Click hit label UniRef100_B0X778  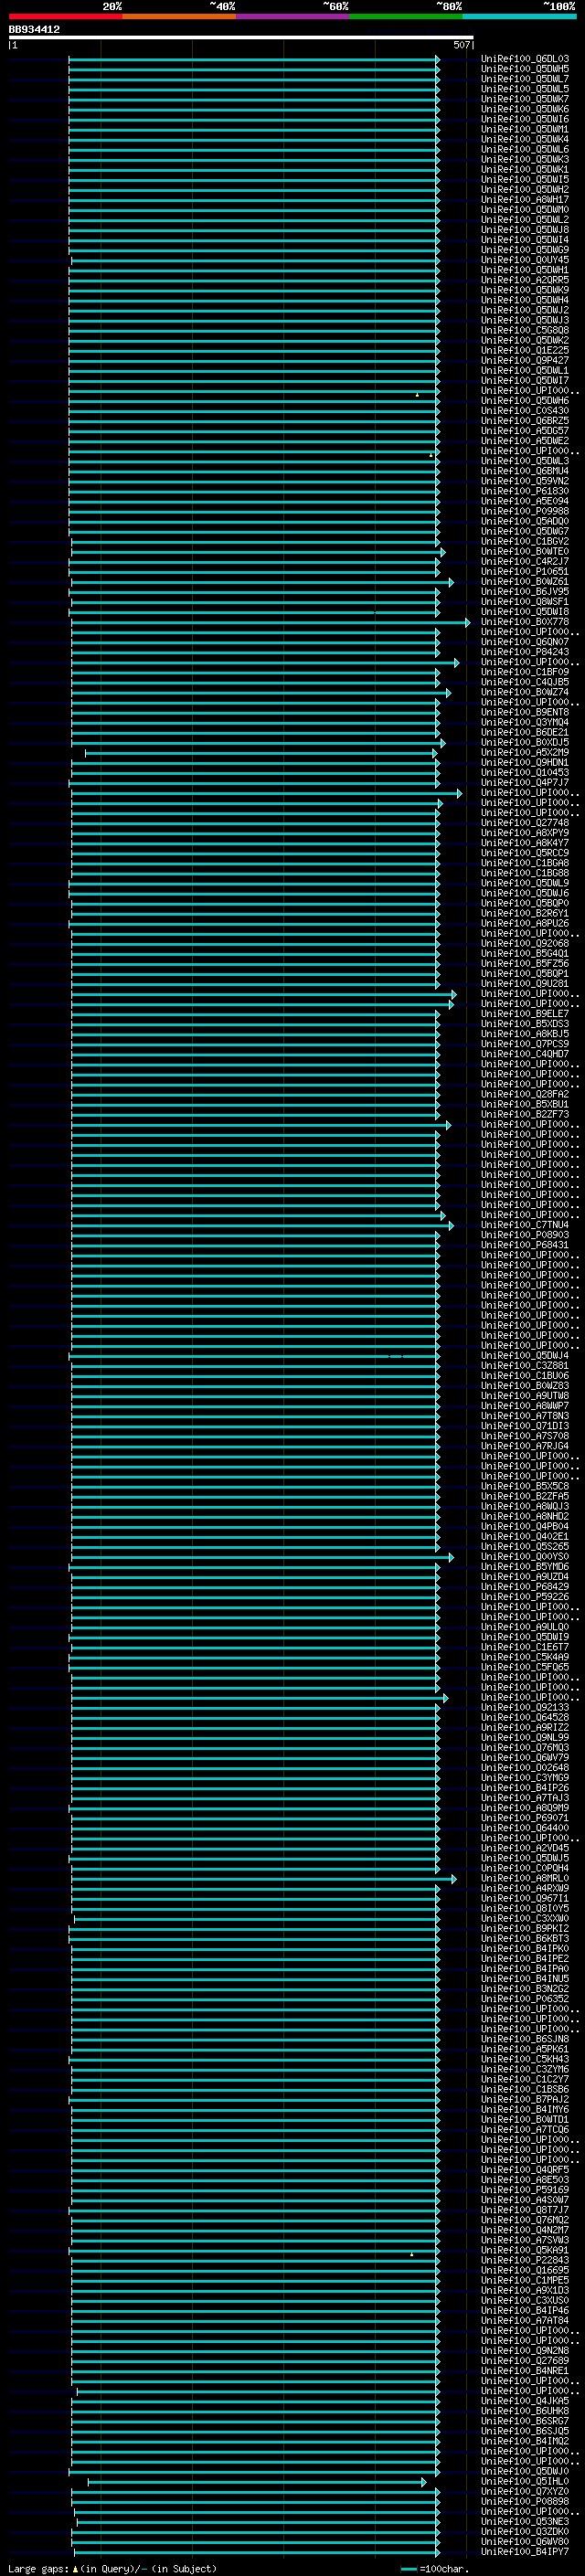[x=525, y=622]
